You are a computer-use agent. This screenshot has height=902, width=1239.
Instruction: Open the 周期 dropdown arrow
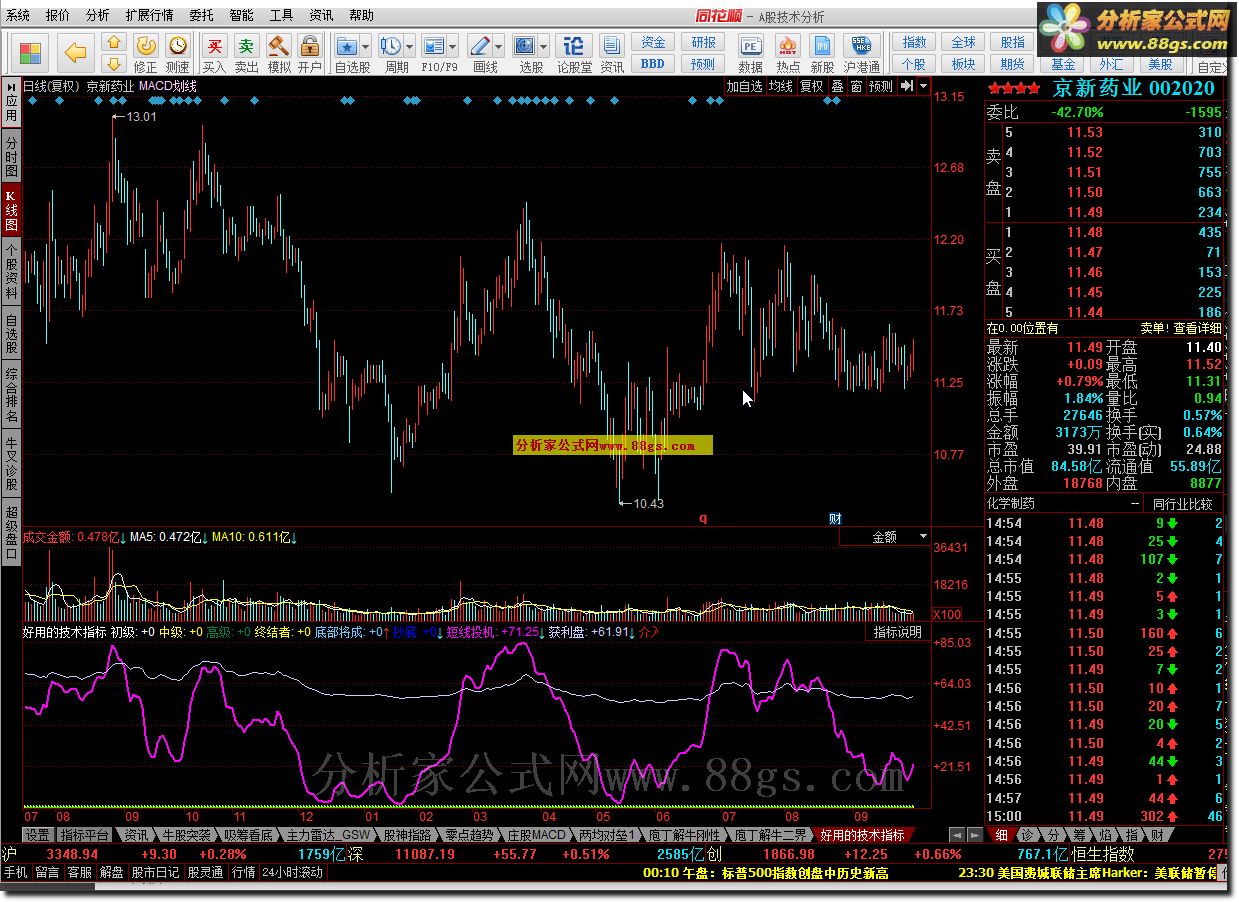410,46
